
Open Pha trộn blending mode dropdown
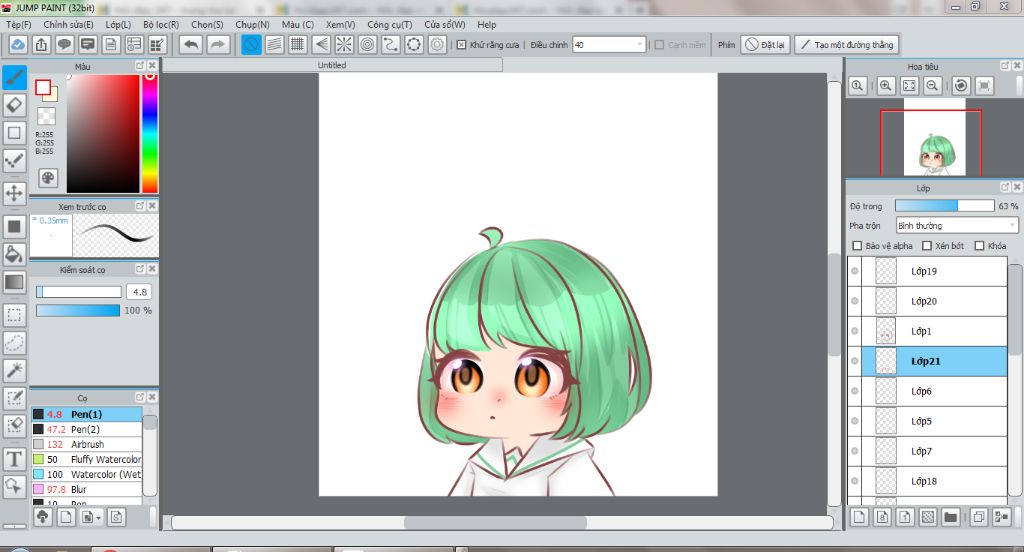pyautogui.click(x=957, y=225)
